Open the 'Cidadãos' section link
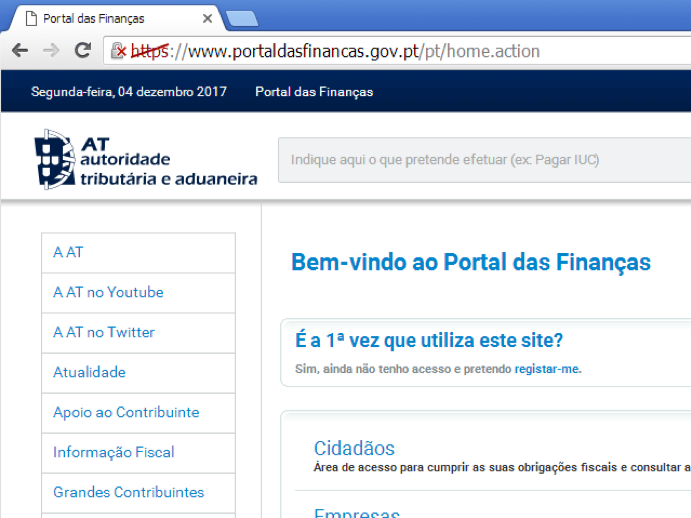Viewport: 691px width, 518px height. point(354,448)
